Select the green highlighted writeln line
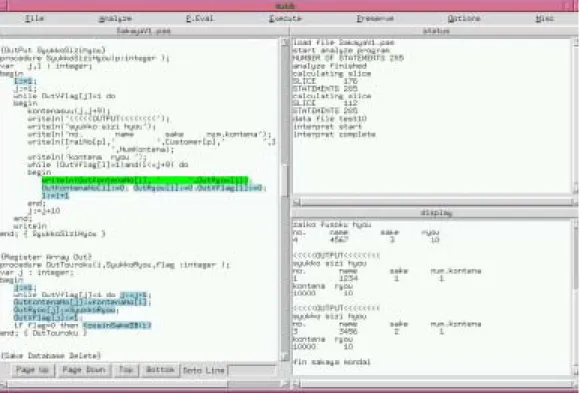This screenshot has height=393, width=583. 145,180
